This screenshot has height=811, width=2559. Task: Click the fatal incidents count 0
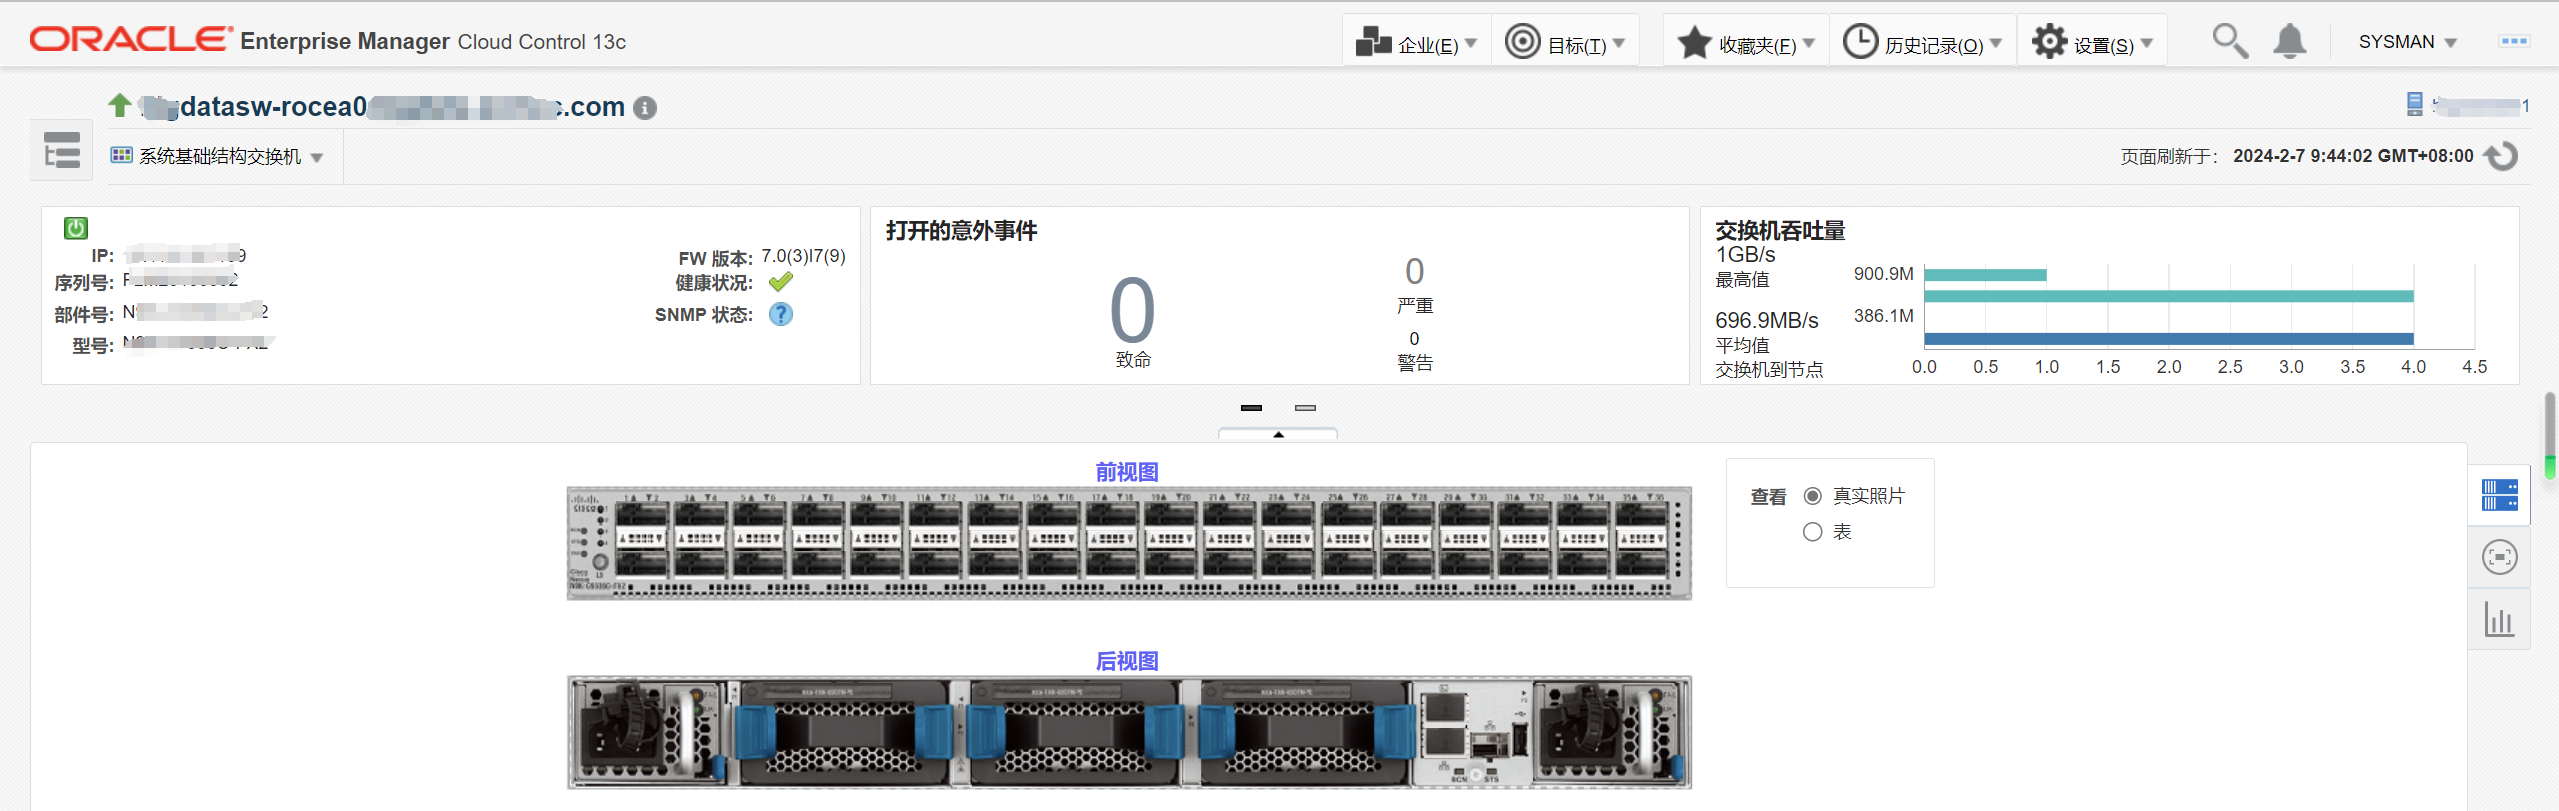1133,310
